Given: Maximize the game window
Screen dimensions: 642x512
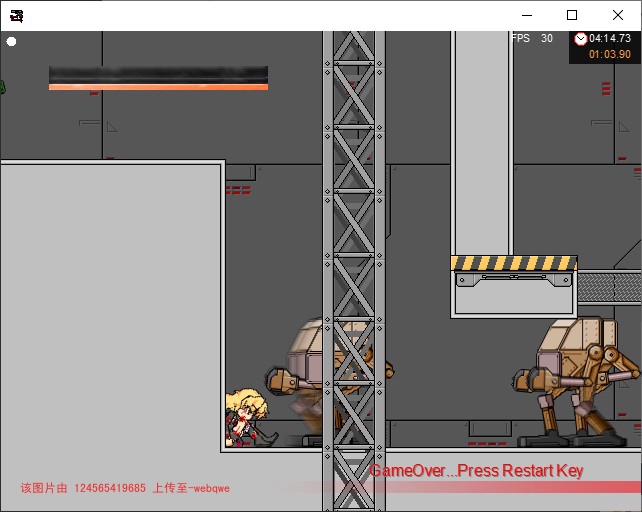Looking at the screenshot, I should tap(572, 16).
